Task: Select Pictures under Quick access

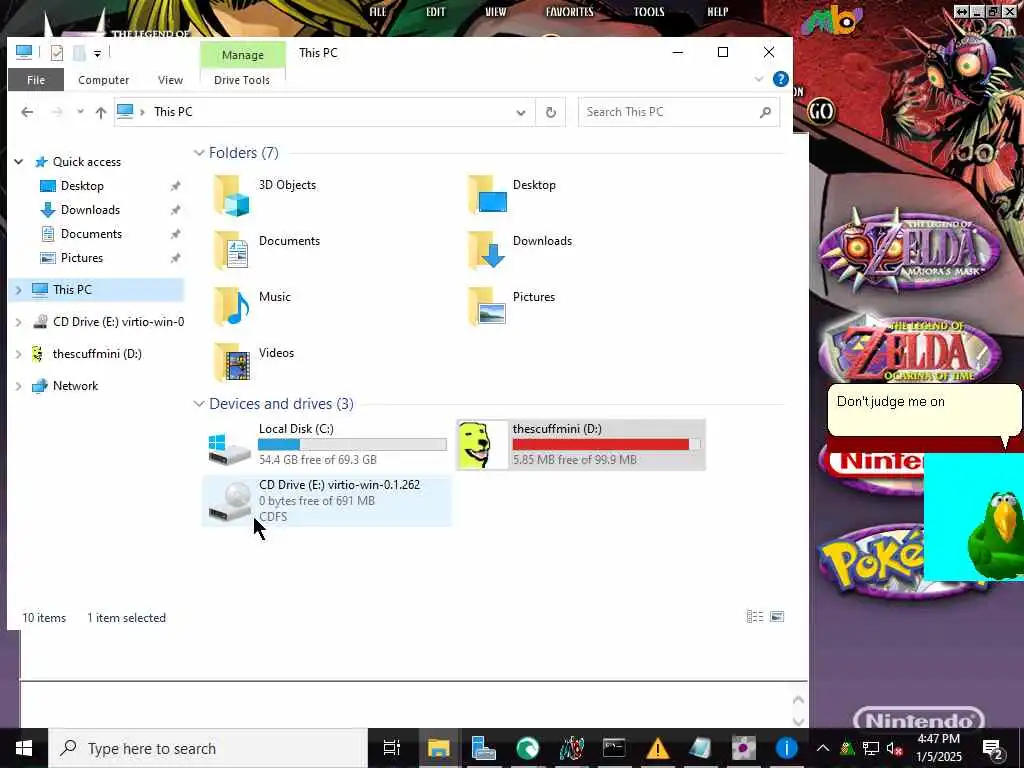Action: click(82, 258)
